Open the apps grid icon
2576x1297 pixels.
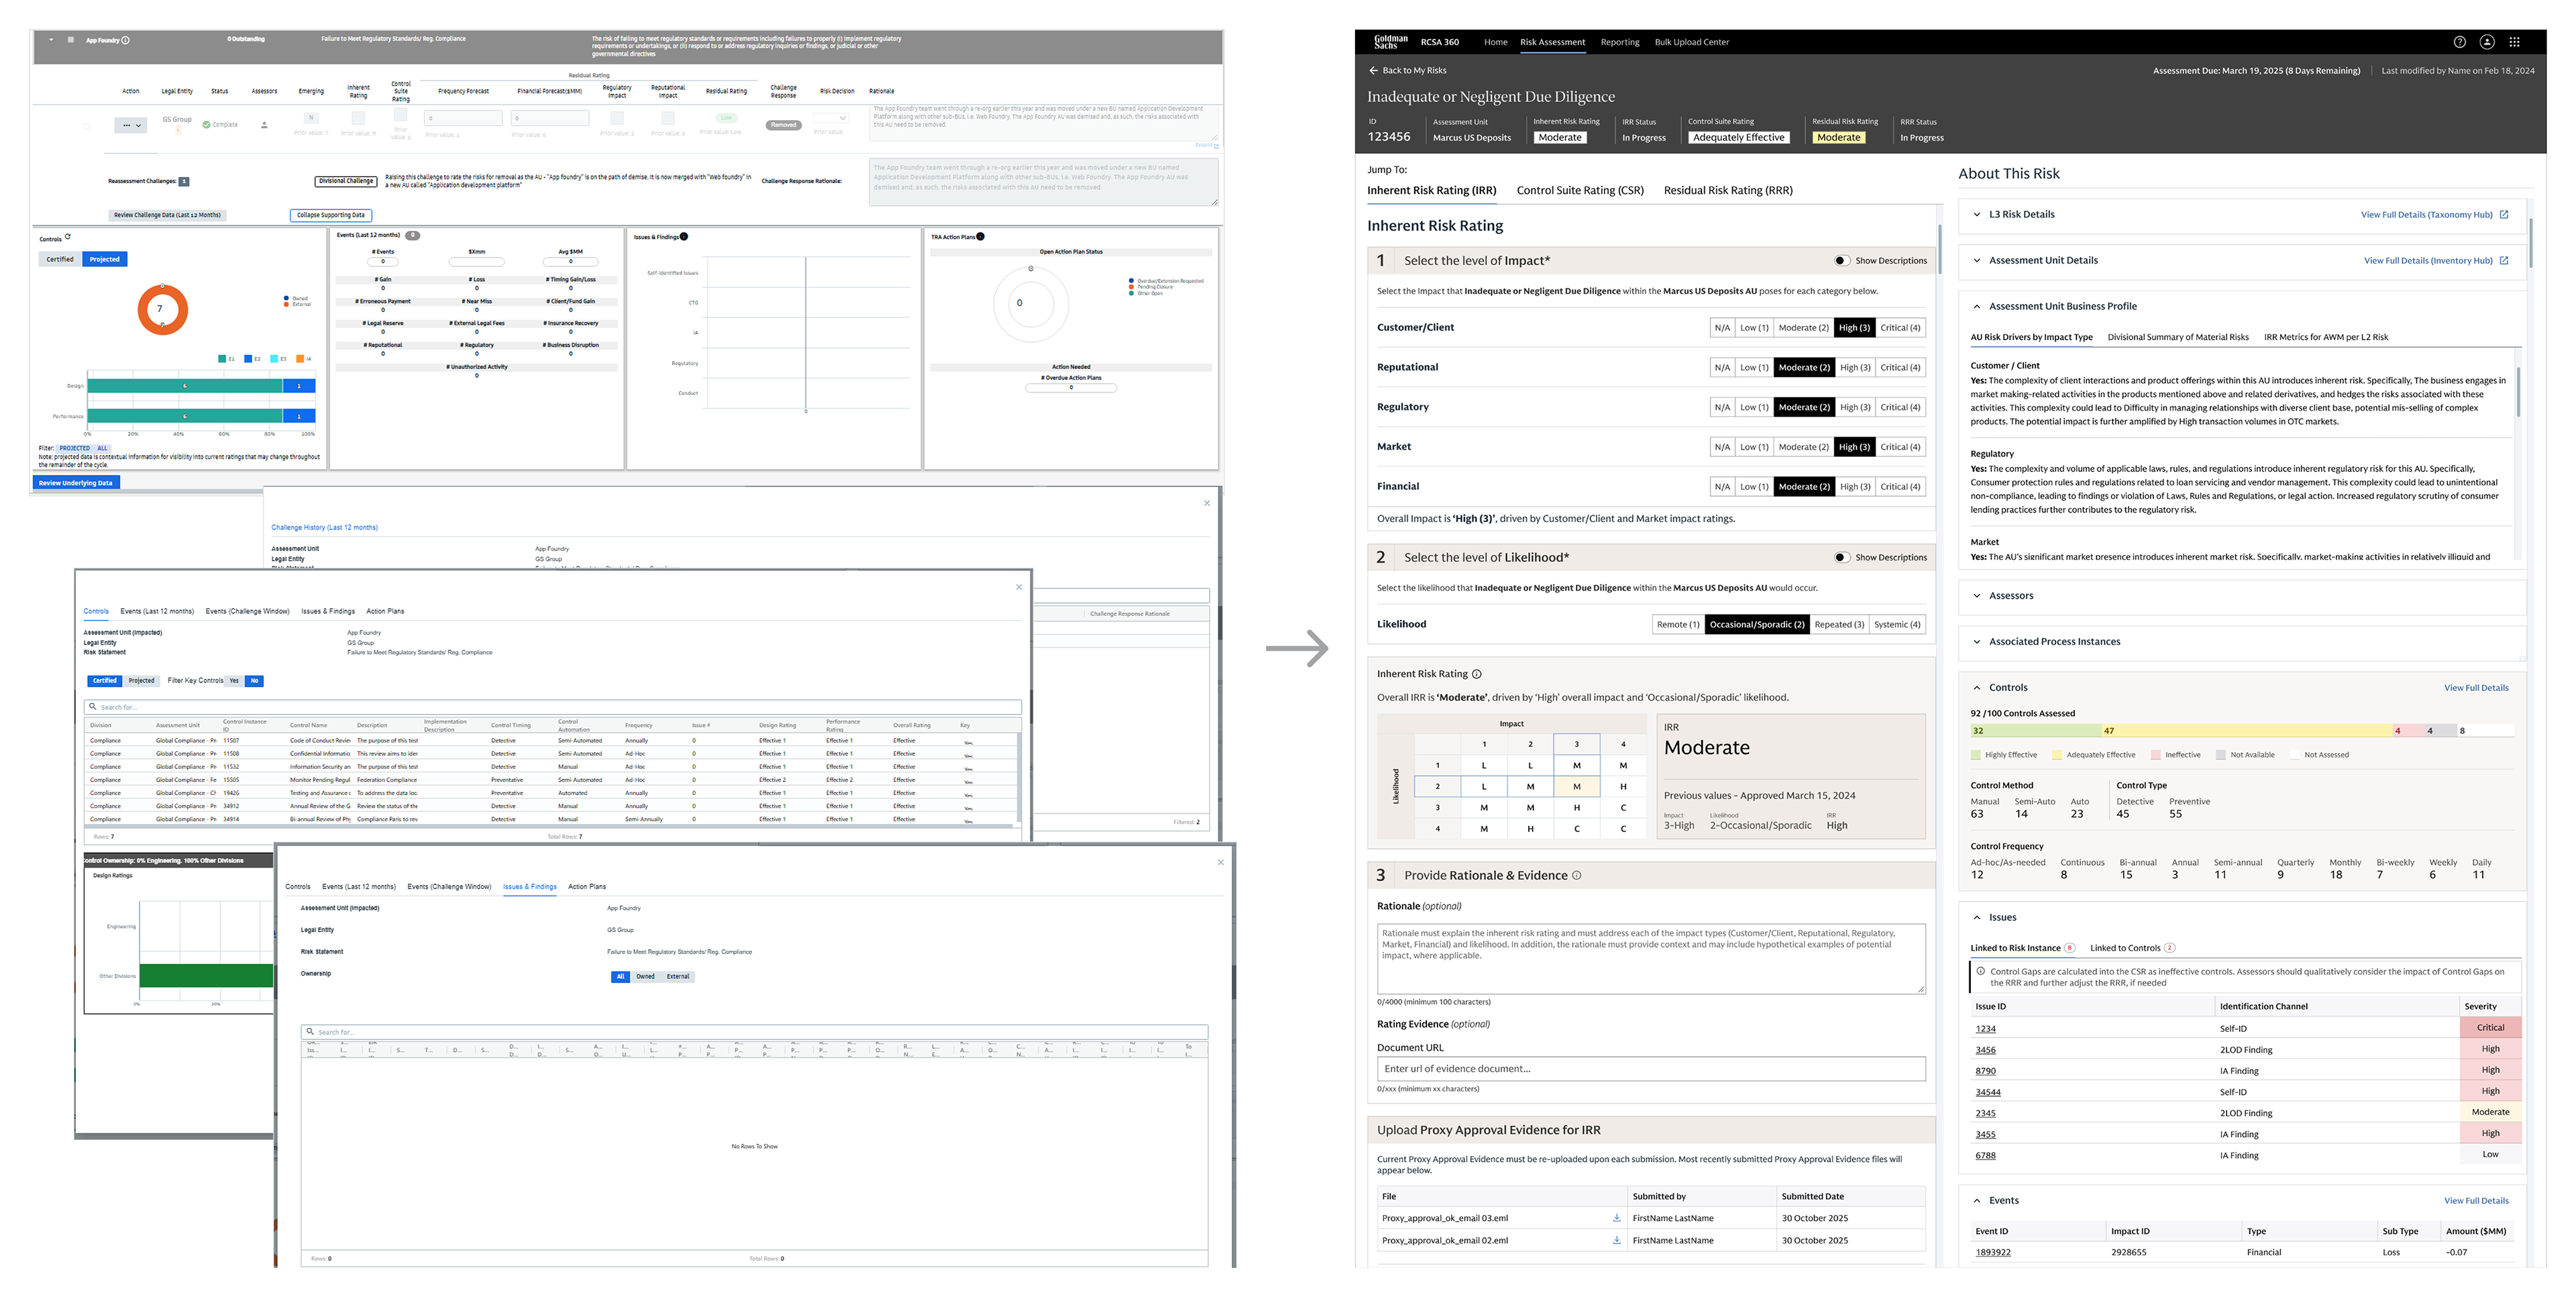point(2514,42)
